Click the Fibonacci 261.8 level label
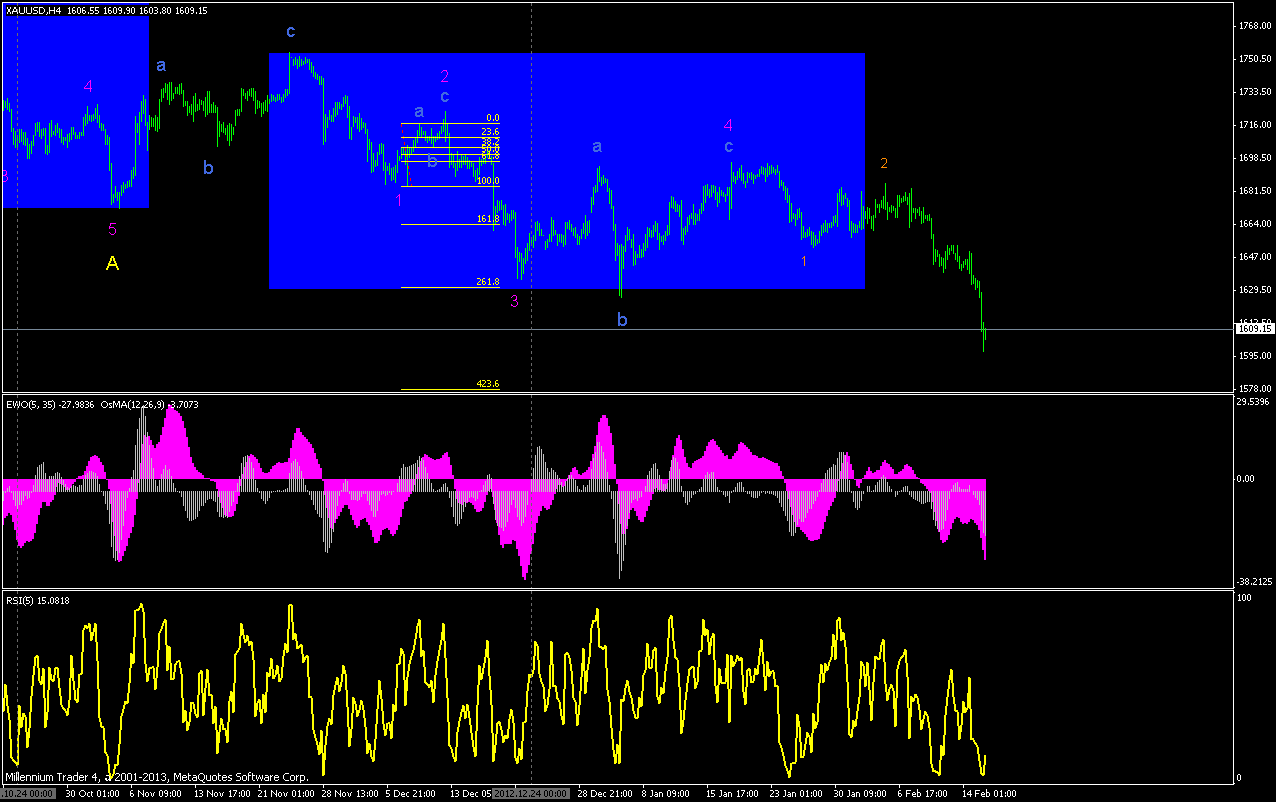 [x=488, y=283]
